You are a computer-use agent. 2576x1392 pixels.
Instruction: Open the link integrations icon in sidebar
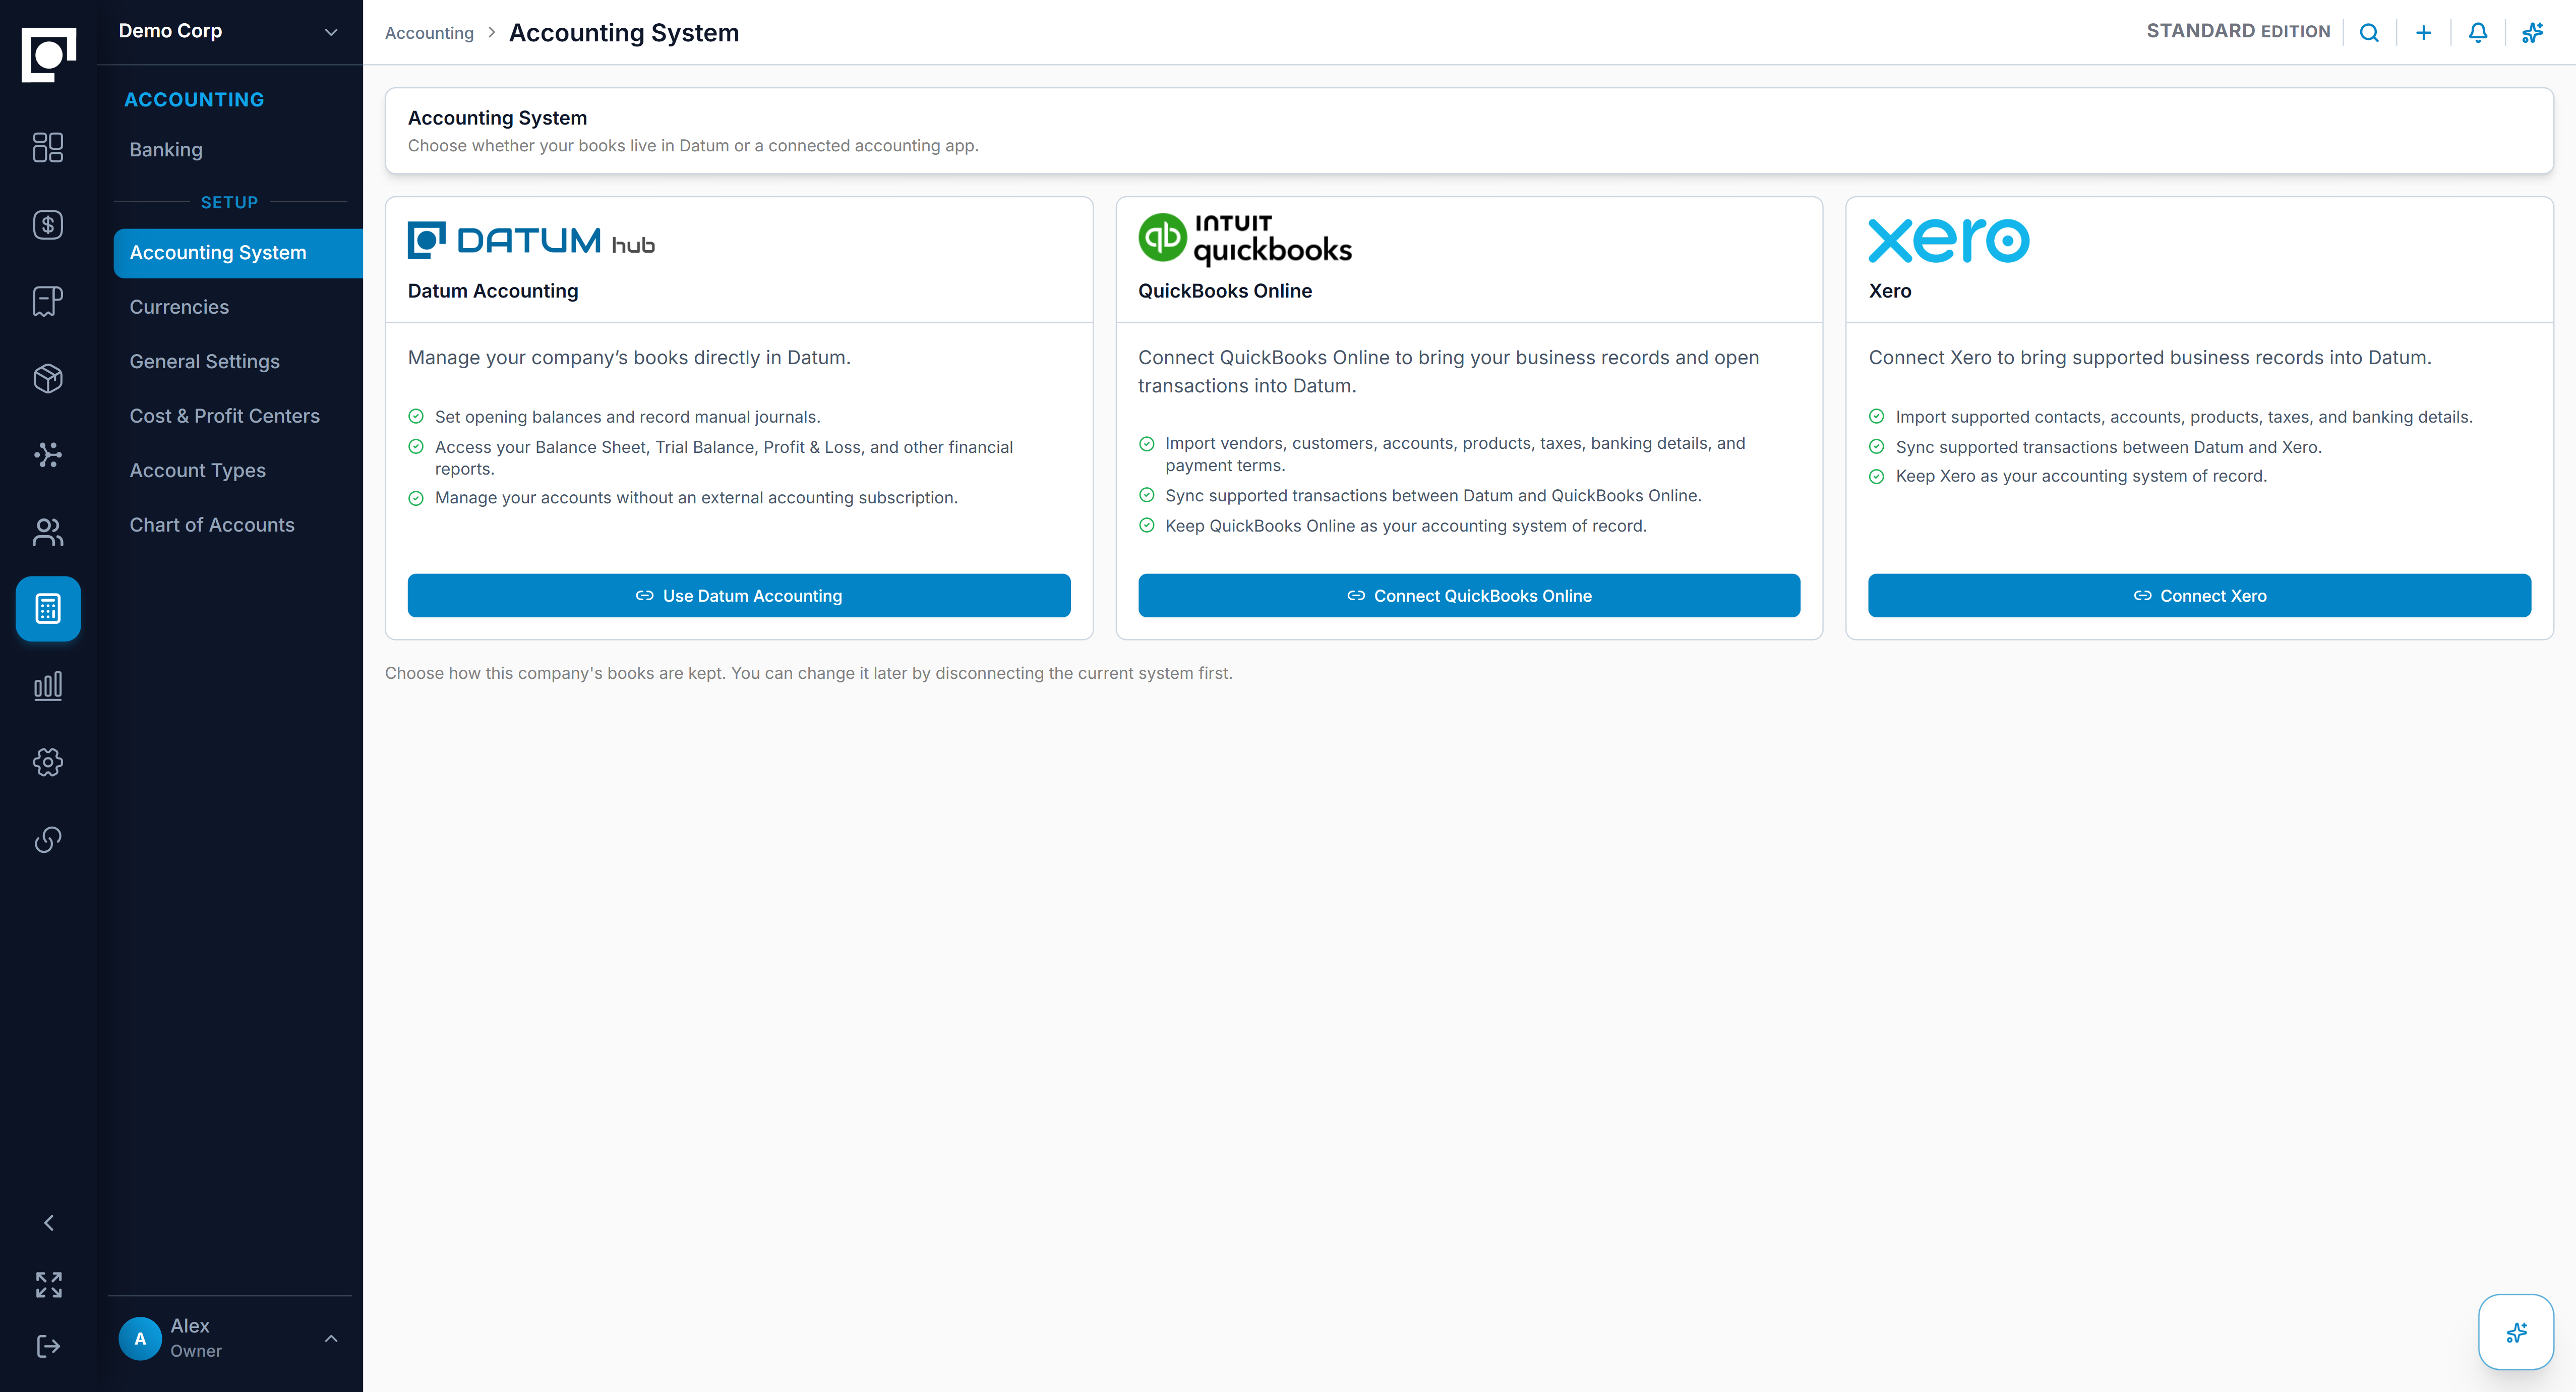(x=48, y=839)
